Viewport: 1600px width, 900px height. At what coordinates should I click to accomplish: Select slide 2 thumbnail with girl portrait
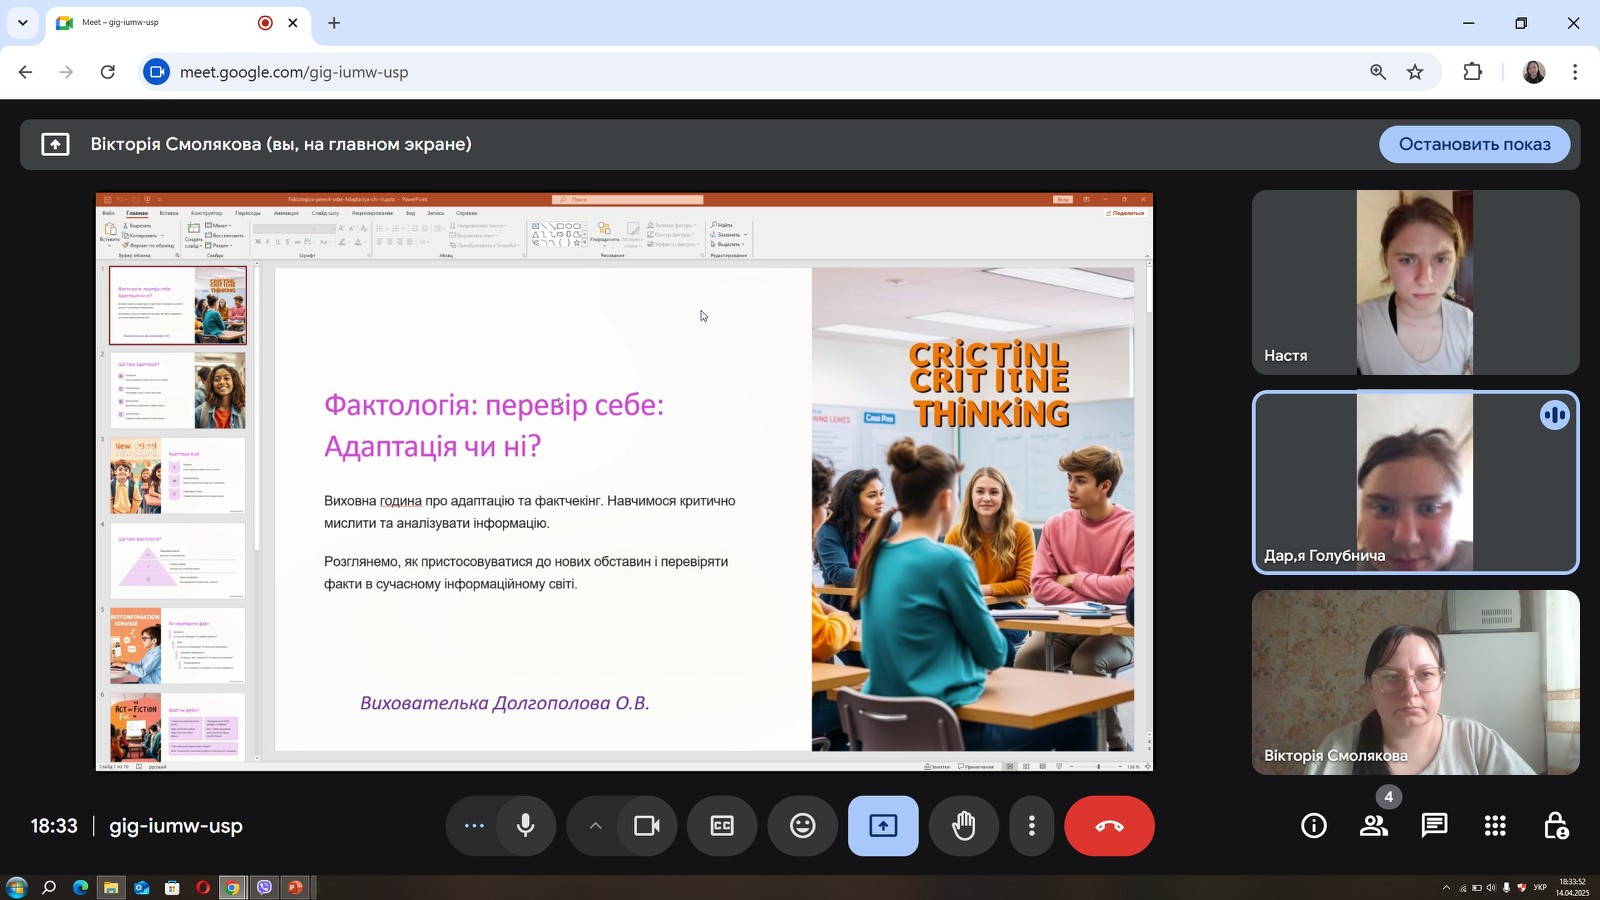[x=178, y=390]
